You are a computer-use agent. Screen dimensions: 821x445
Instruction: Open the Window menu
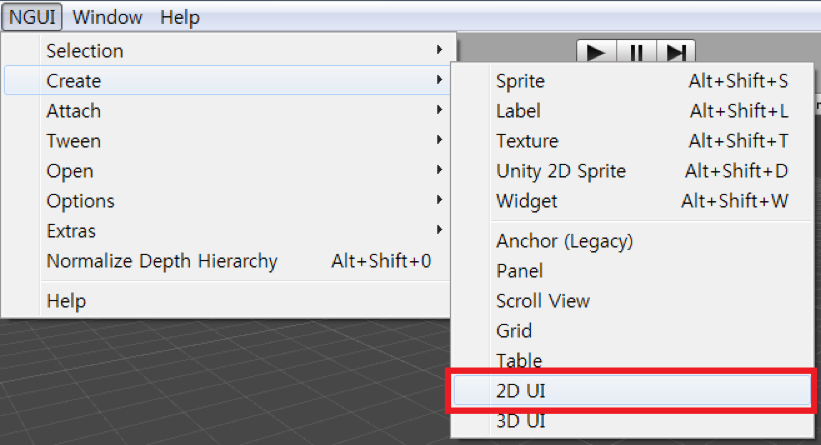pyautogui.click(x=107, y=17)
